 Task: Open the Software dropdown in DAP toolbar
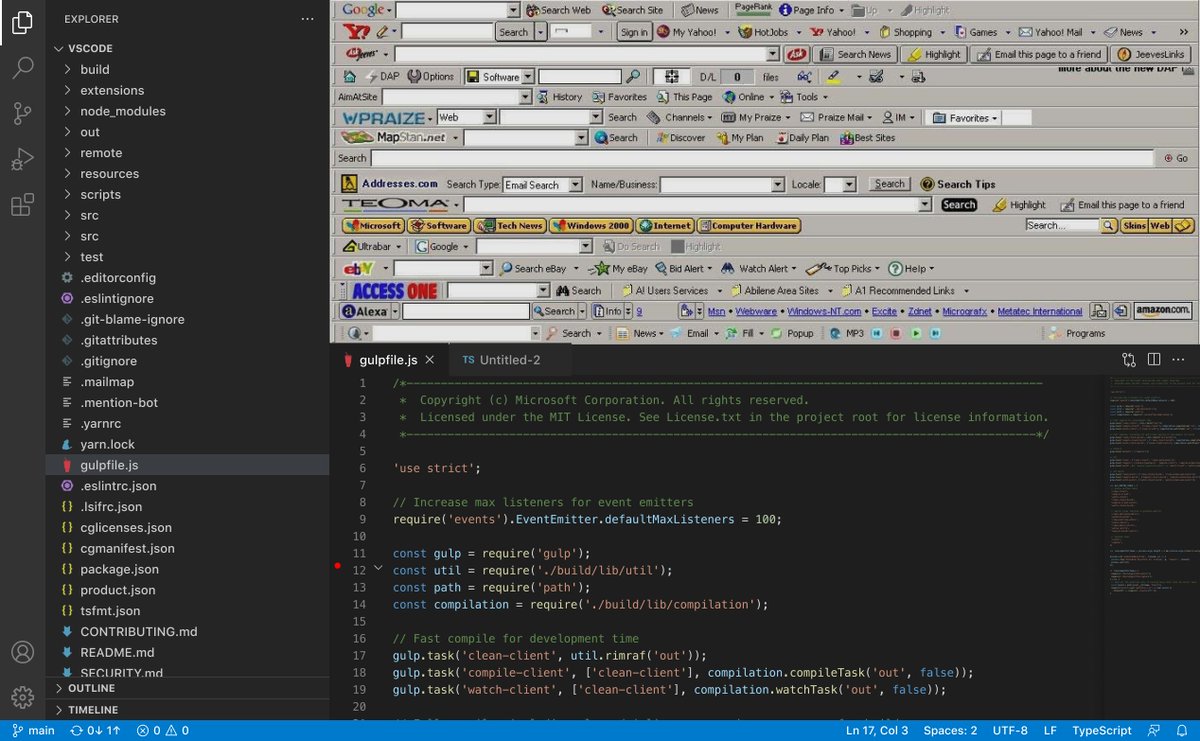(x=528, y=77)
